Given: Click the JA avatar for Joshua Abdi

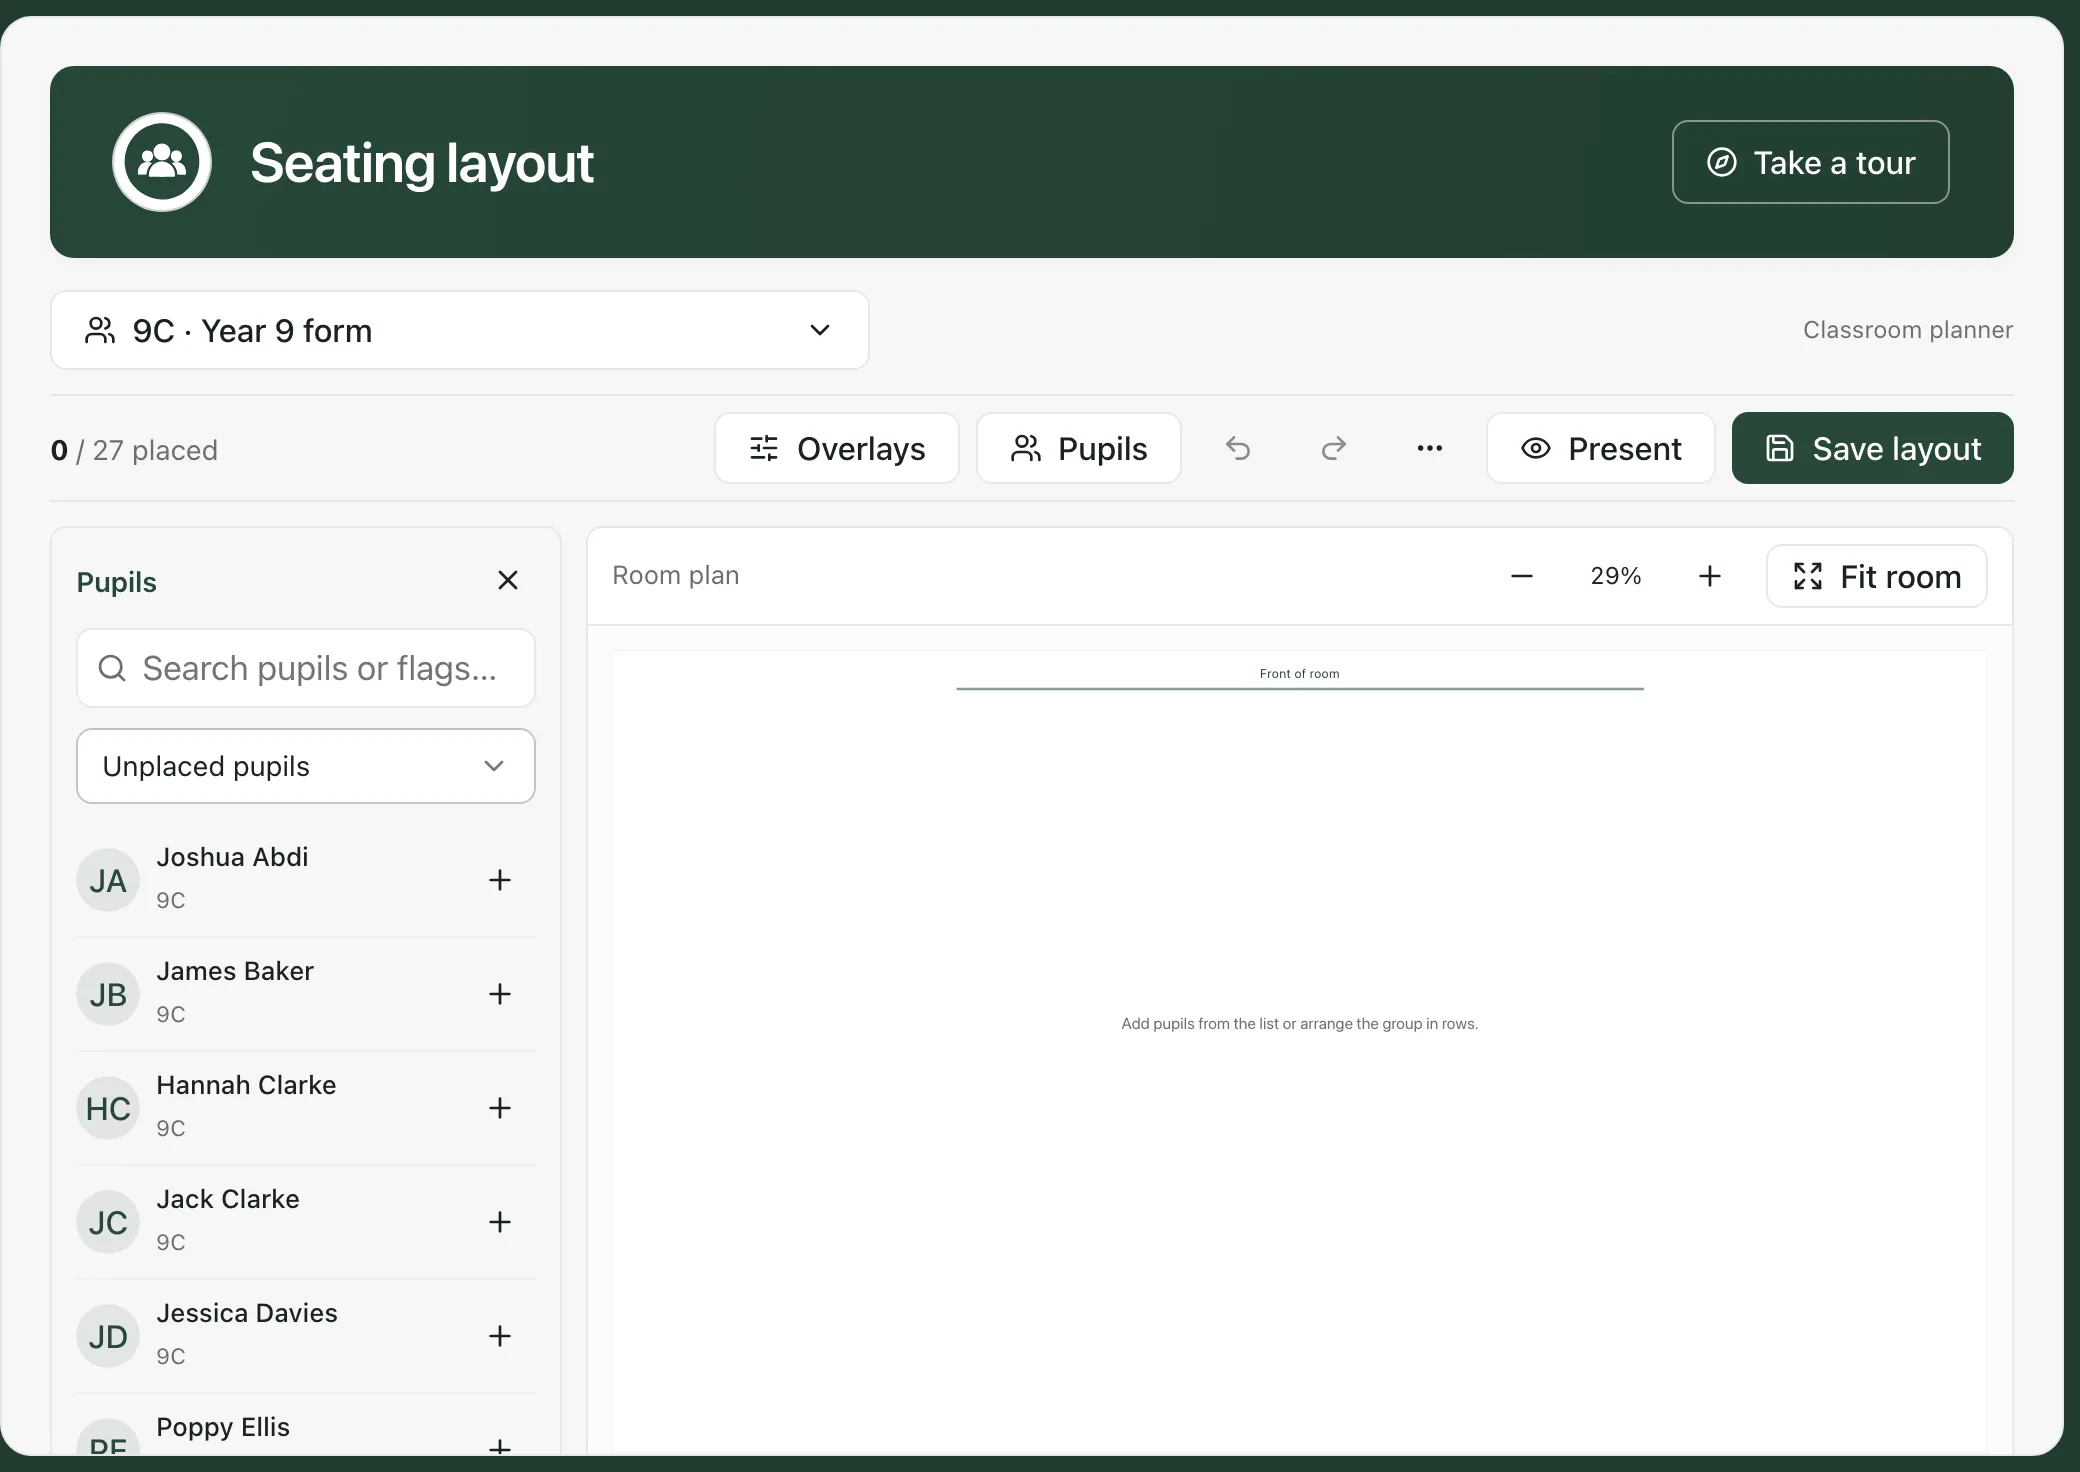Looking at the screenshot, I should 108,880.
